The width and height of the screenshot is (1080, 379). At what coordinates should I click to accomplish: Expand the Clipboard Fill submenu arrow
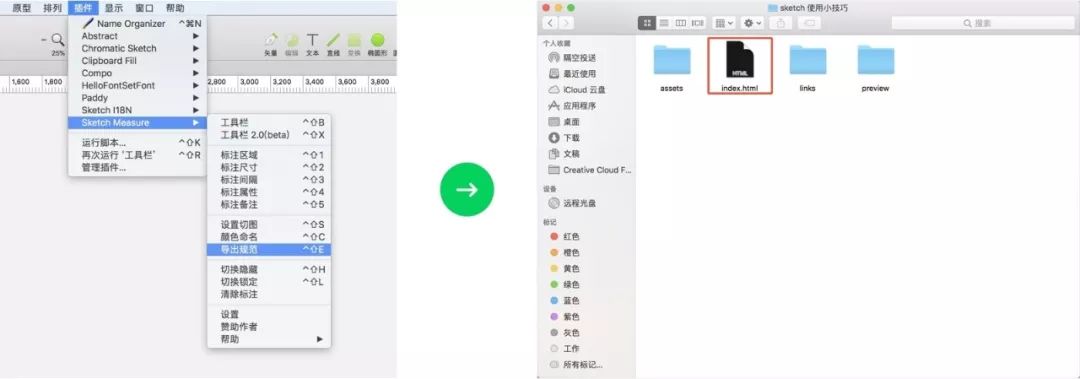pyautogui.click(x=196, y=61)
